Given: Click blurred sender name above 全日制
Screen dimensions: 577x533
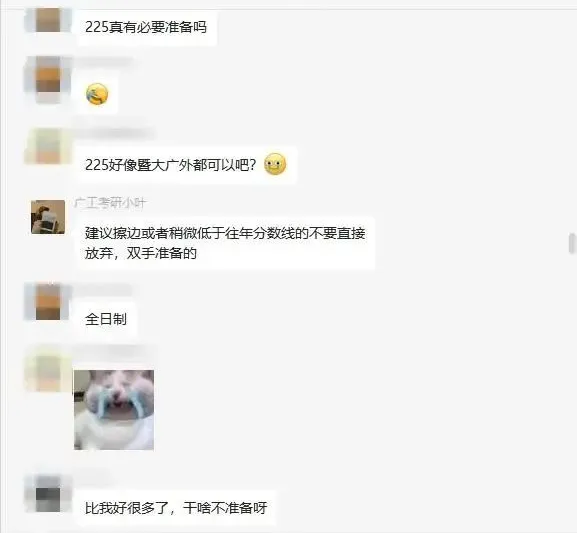Looking at the screenshot, I should pyautogui.click(x=103, y=290).
